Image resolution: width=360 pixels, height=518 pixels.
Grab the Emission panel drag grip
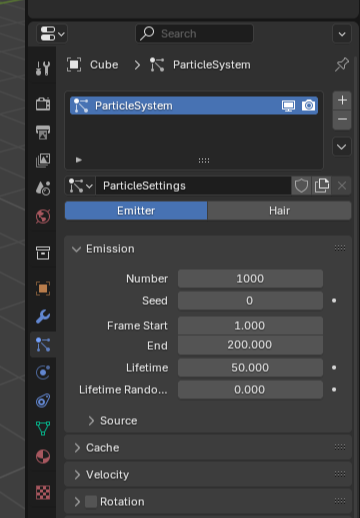340,248
